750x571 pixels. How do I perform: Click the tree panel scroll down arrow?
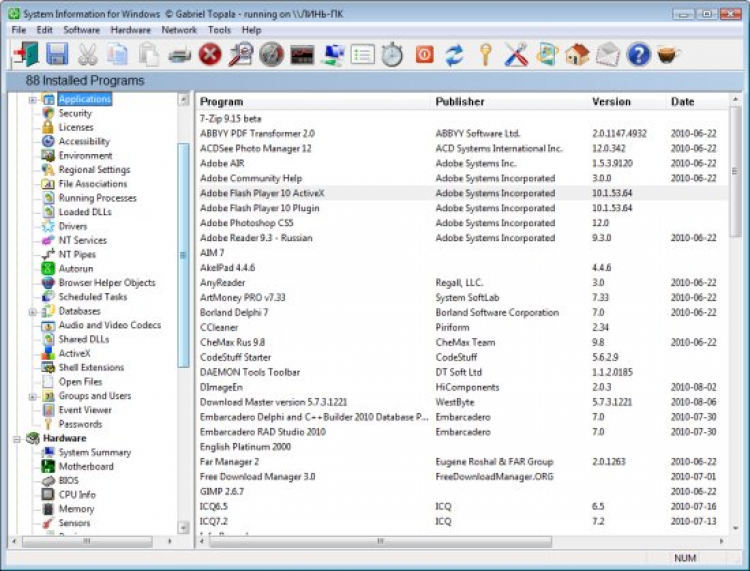click(183, 527)
